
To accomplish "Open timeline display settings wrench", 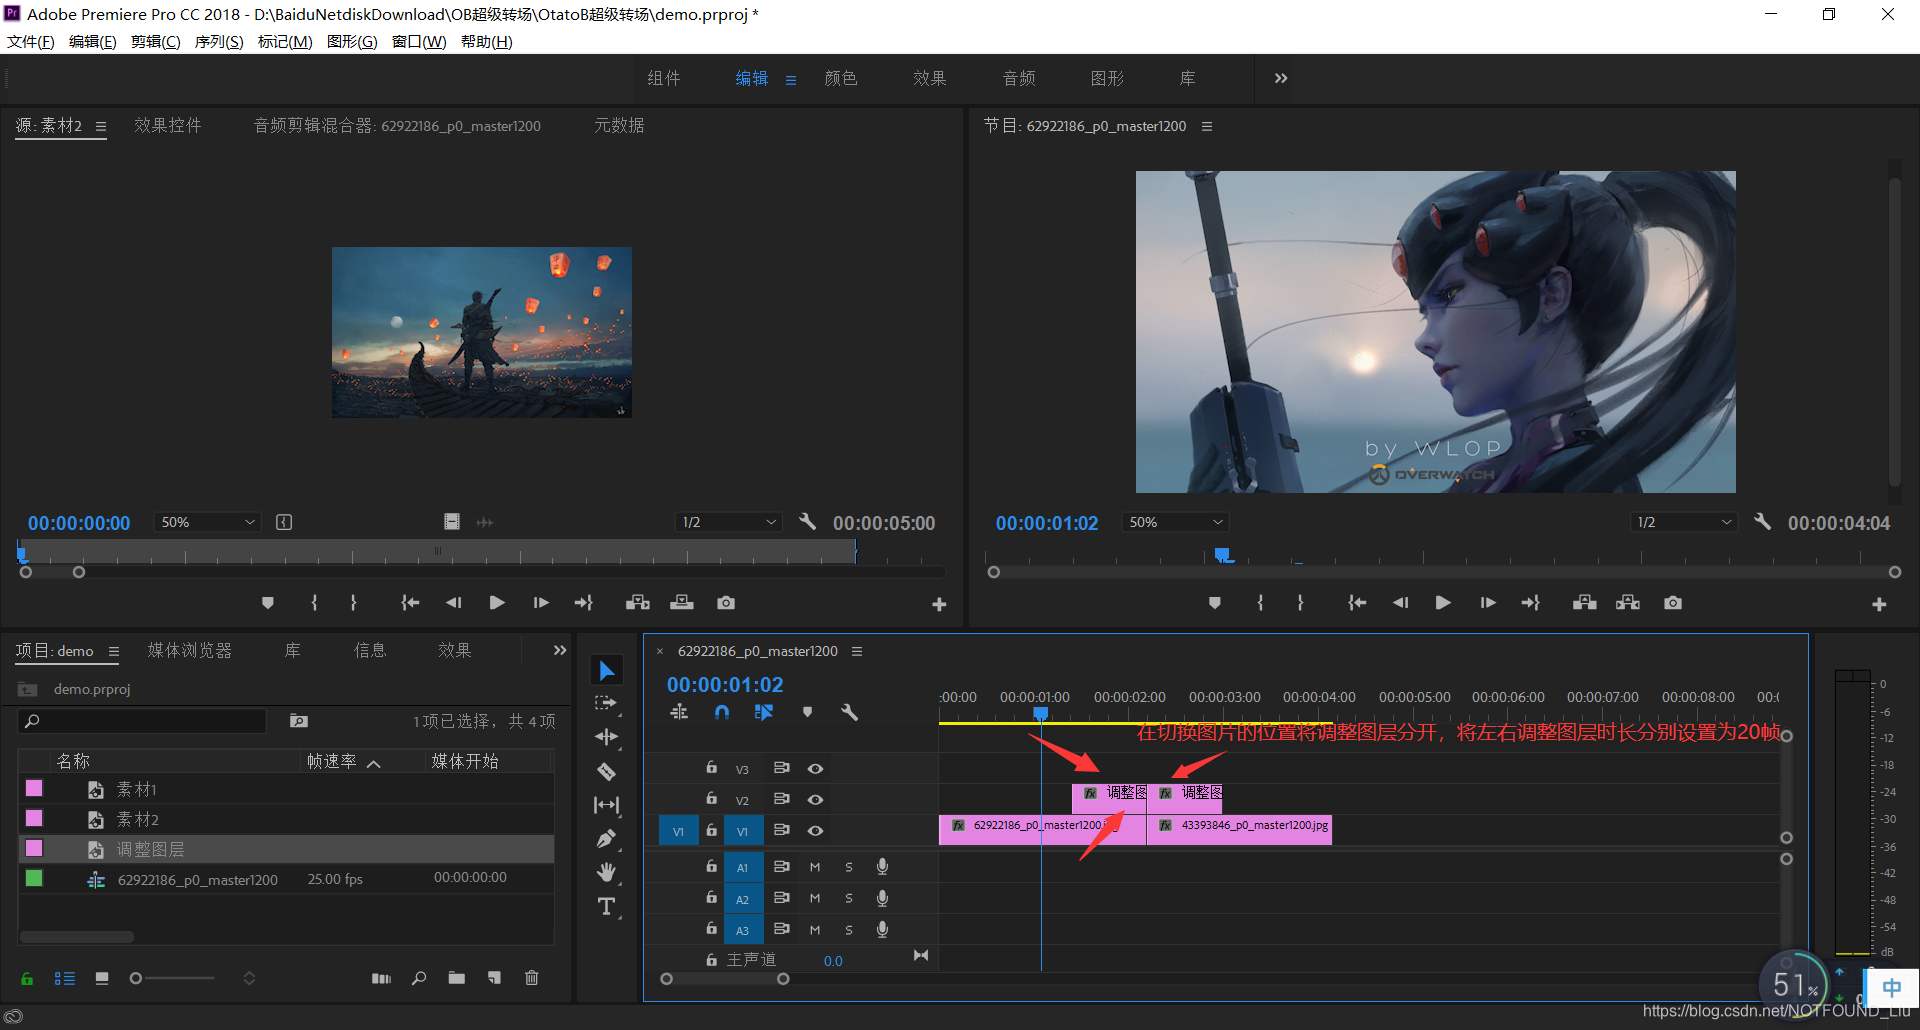I will pyautogui.click(x=849, y=712).
